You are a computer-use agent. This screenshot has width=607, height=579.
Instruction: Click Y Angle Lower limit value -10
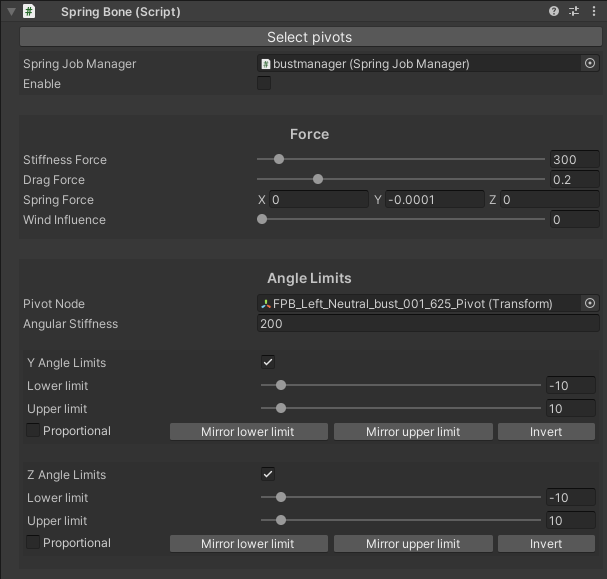tap(571, 385)
